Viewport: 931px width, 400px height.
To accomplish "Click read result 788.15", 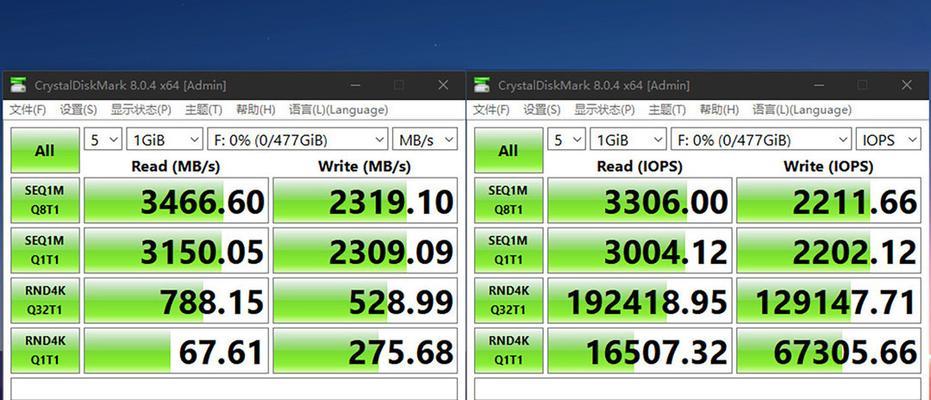I will [176, 300].
